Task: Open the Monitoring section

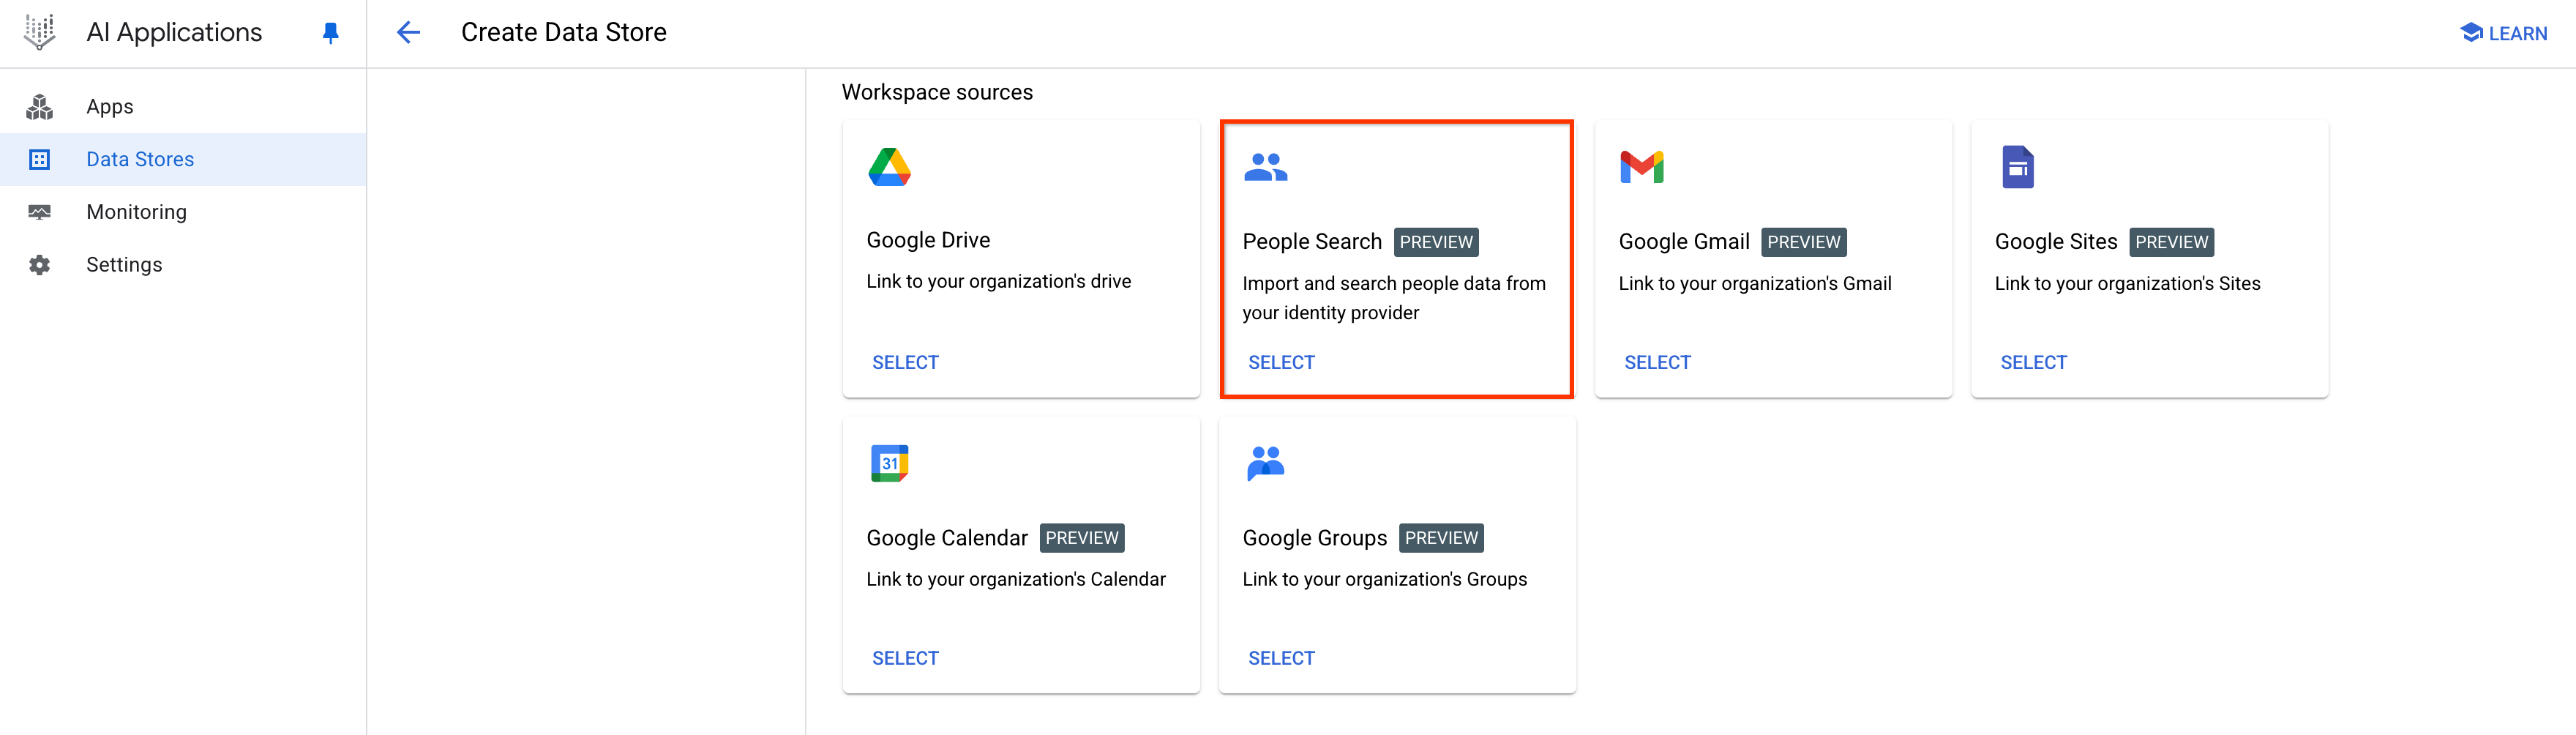Action: (x=136, y=211)
